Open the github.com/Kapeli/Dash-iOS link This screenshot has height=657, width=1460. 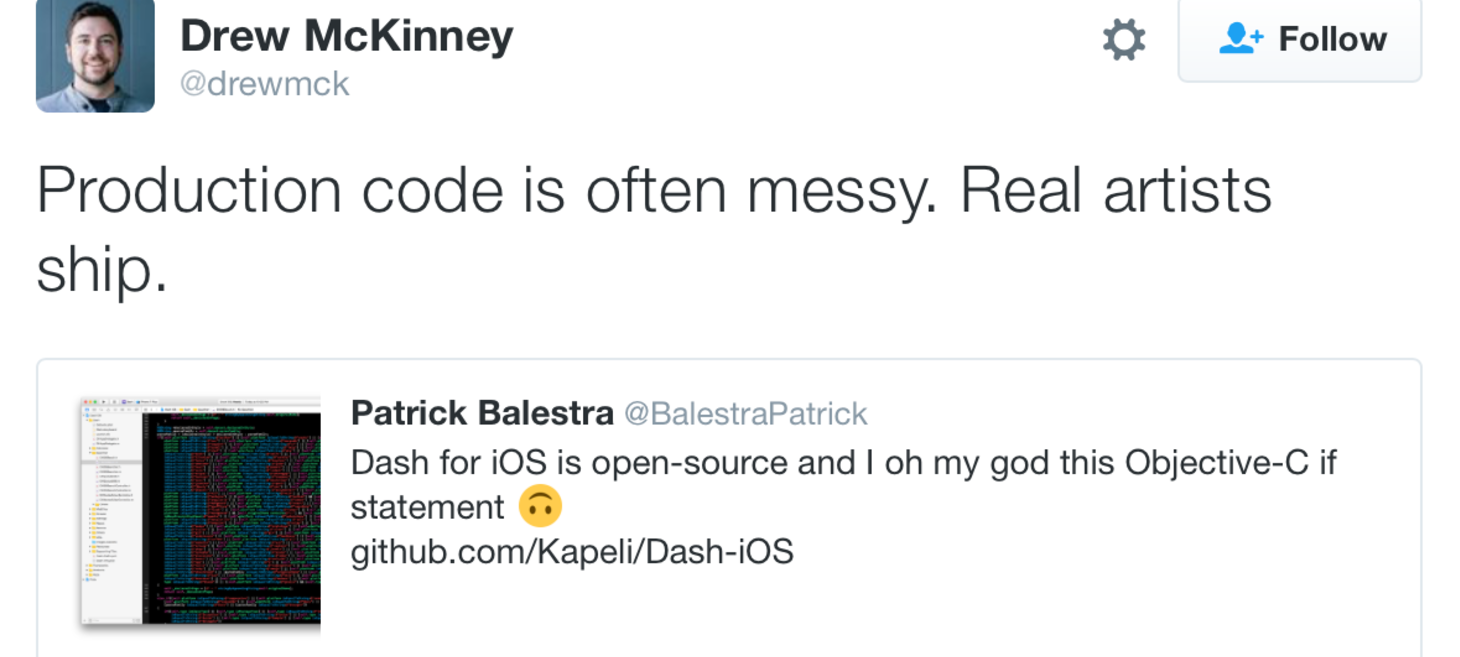pyautogui.click(x=571, y=551)
